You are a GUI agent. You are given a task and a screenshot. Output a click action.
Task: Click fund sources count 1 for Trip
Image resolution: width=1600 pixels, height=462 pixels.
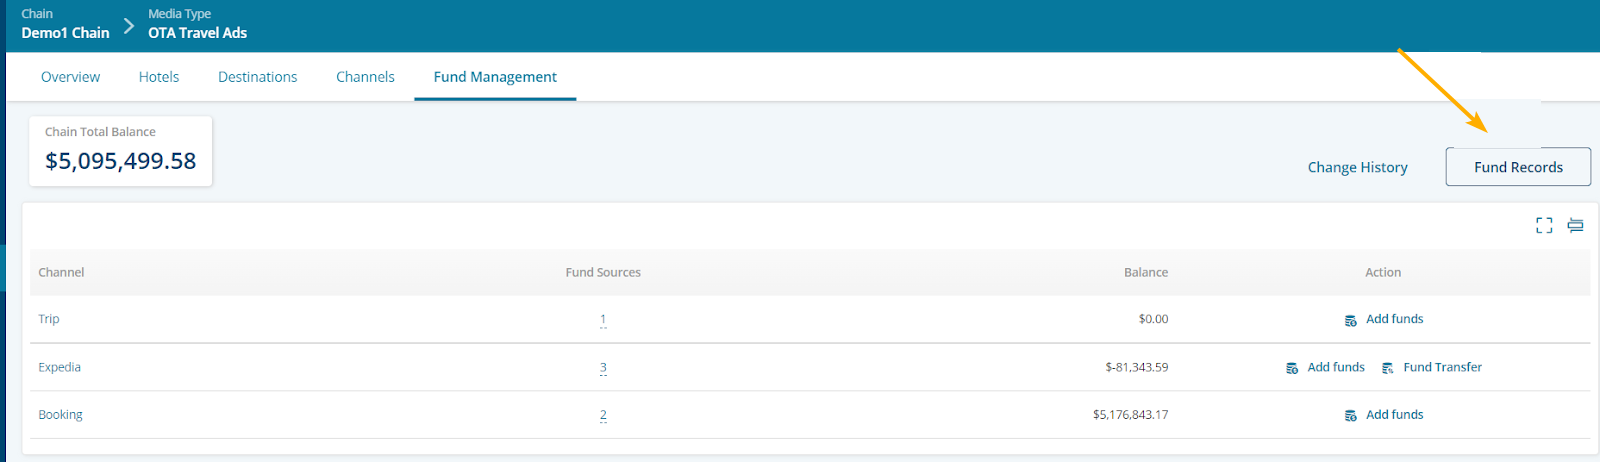(x=603, y=319)
